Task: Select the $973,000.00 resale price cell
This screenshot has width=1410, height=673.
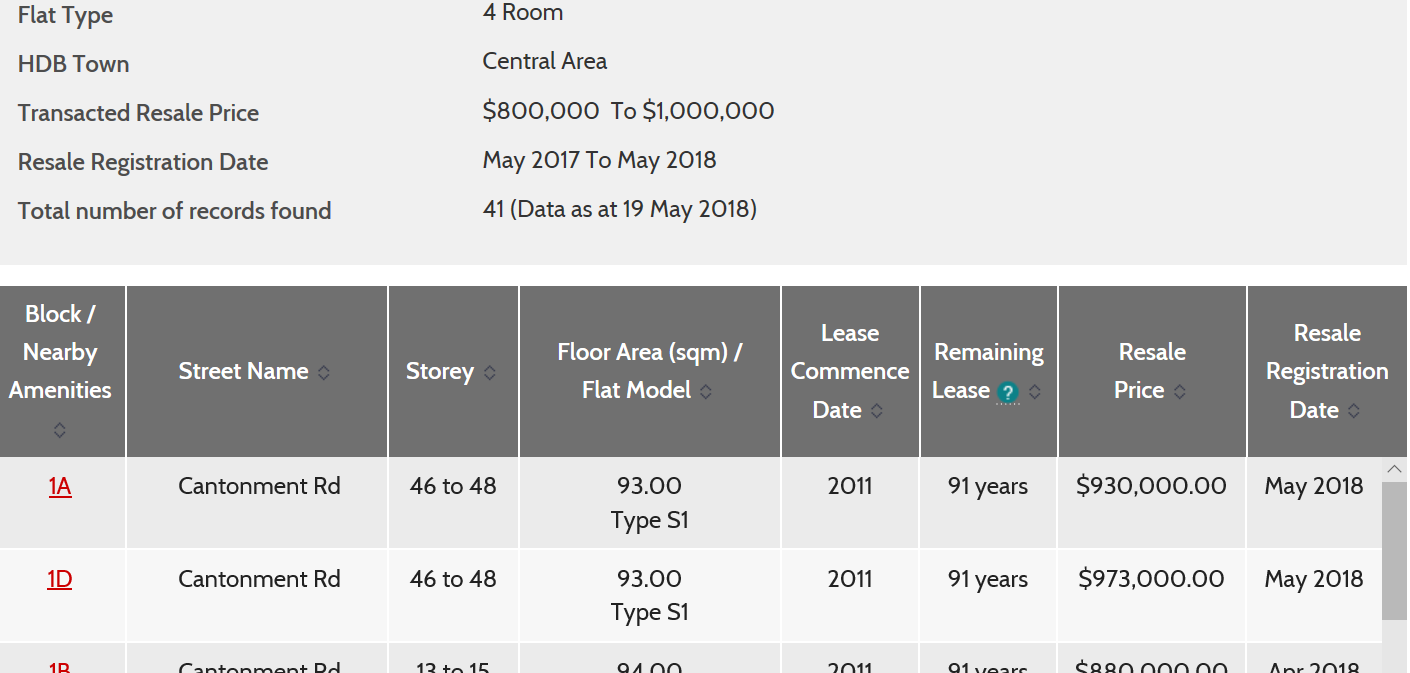Action: [x=1151, y=580]
